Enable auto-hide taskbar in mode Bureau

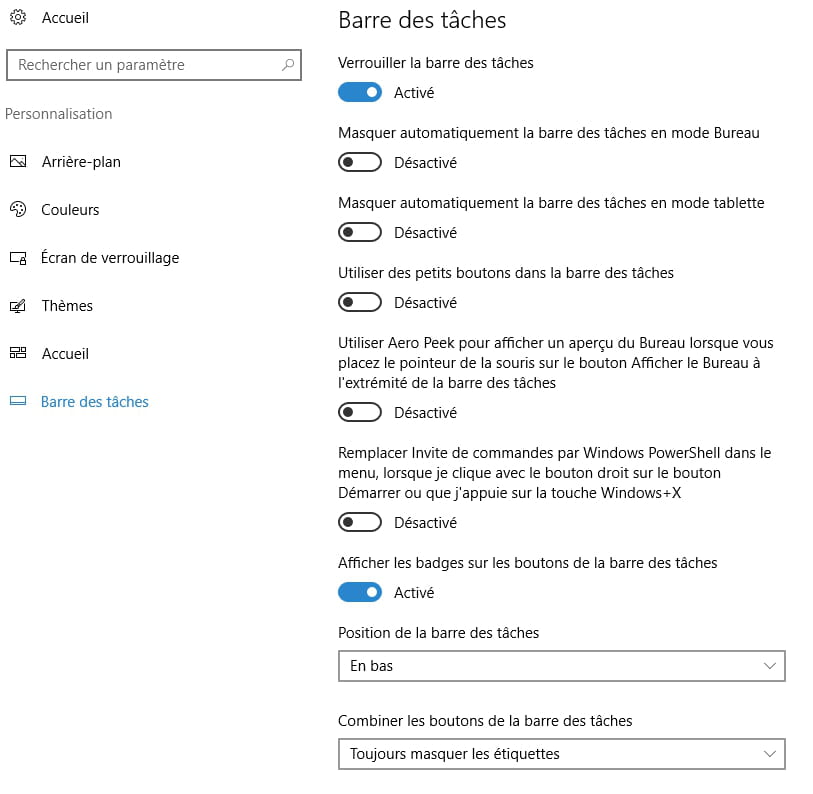click(360, 163)
